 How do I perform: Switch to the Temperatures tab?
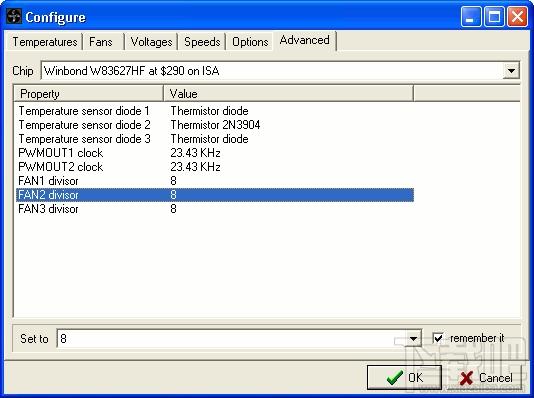click(x=45, y=42)
